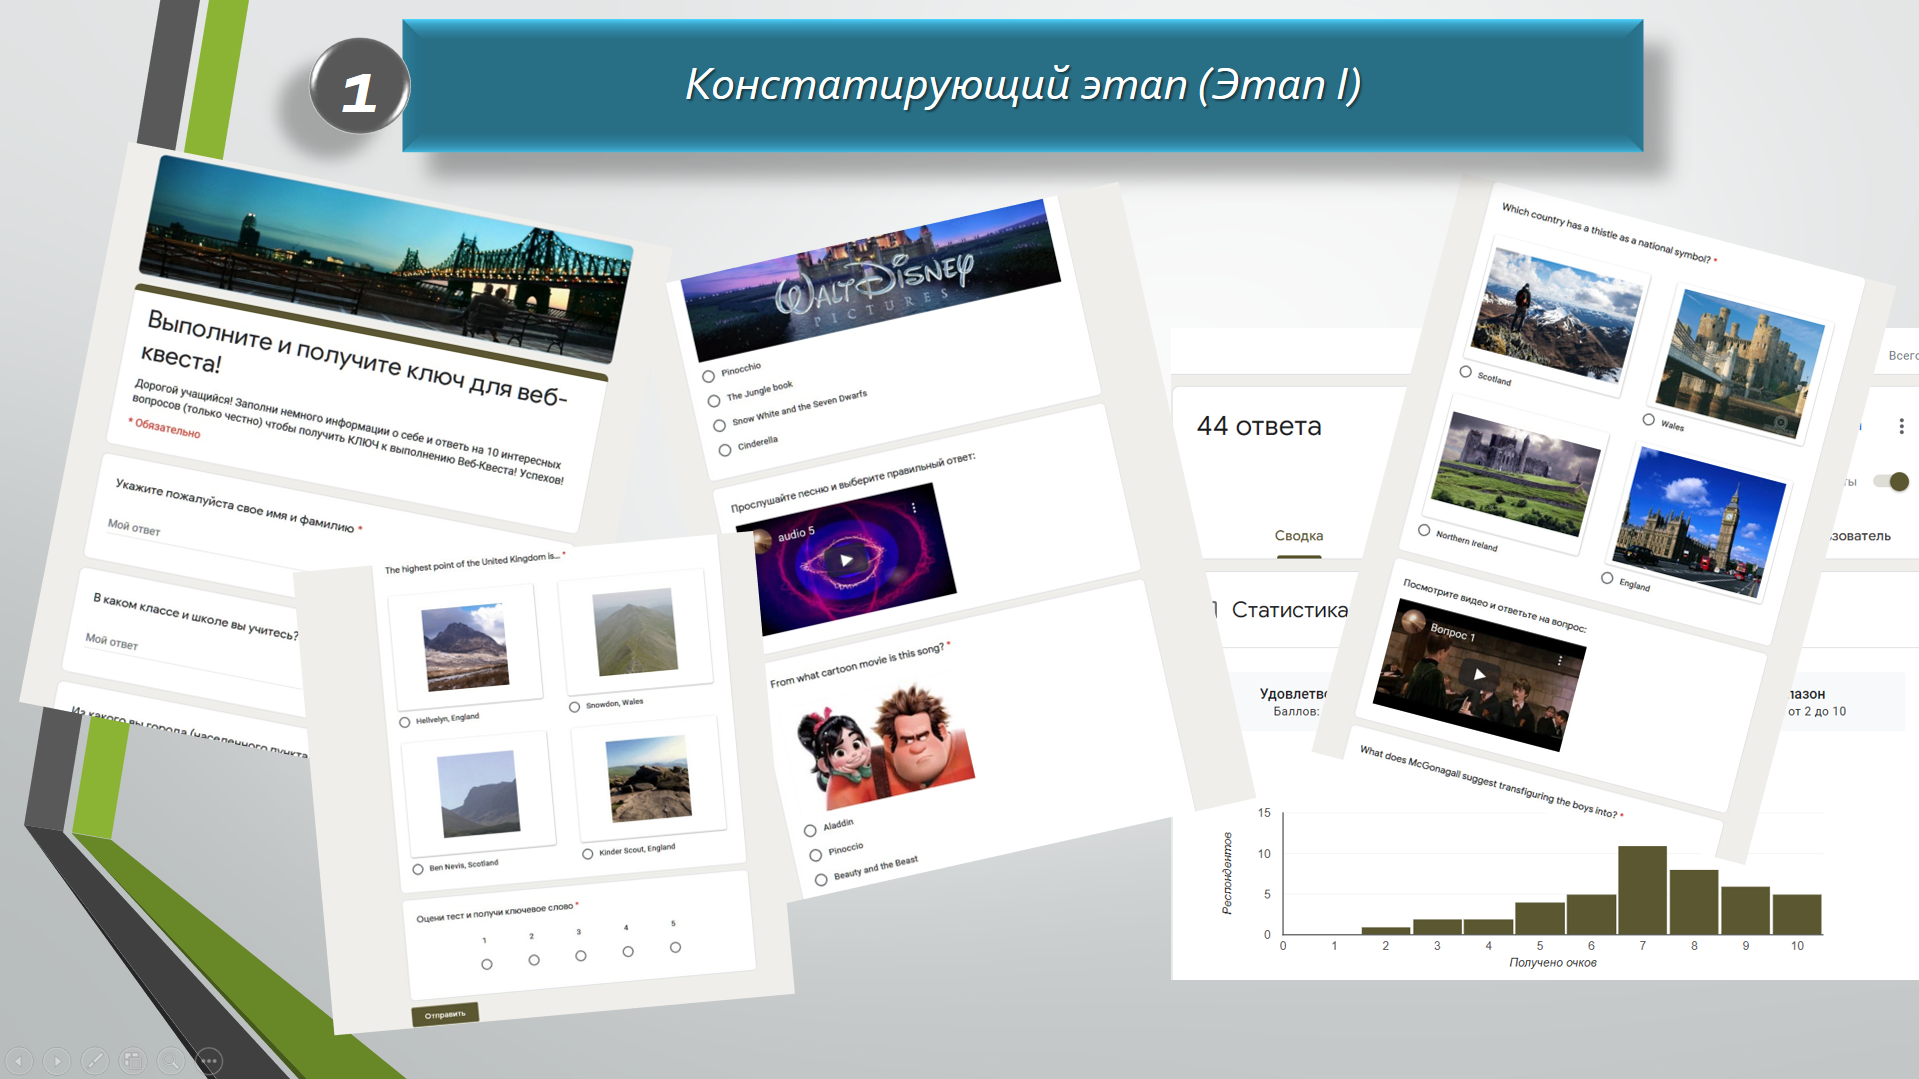Switch to the Сводка tab
Screen dimensions: 1919x1079
tap(1298, 536)
